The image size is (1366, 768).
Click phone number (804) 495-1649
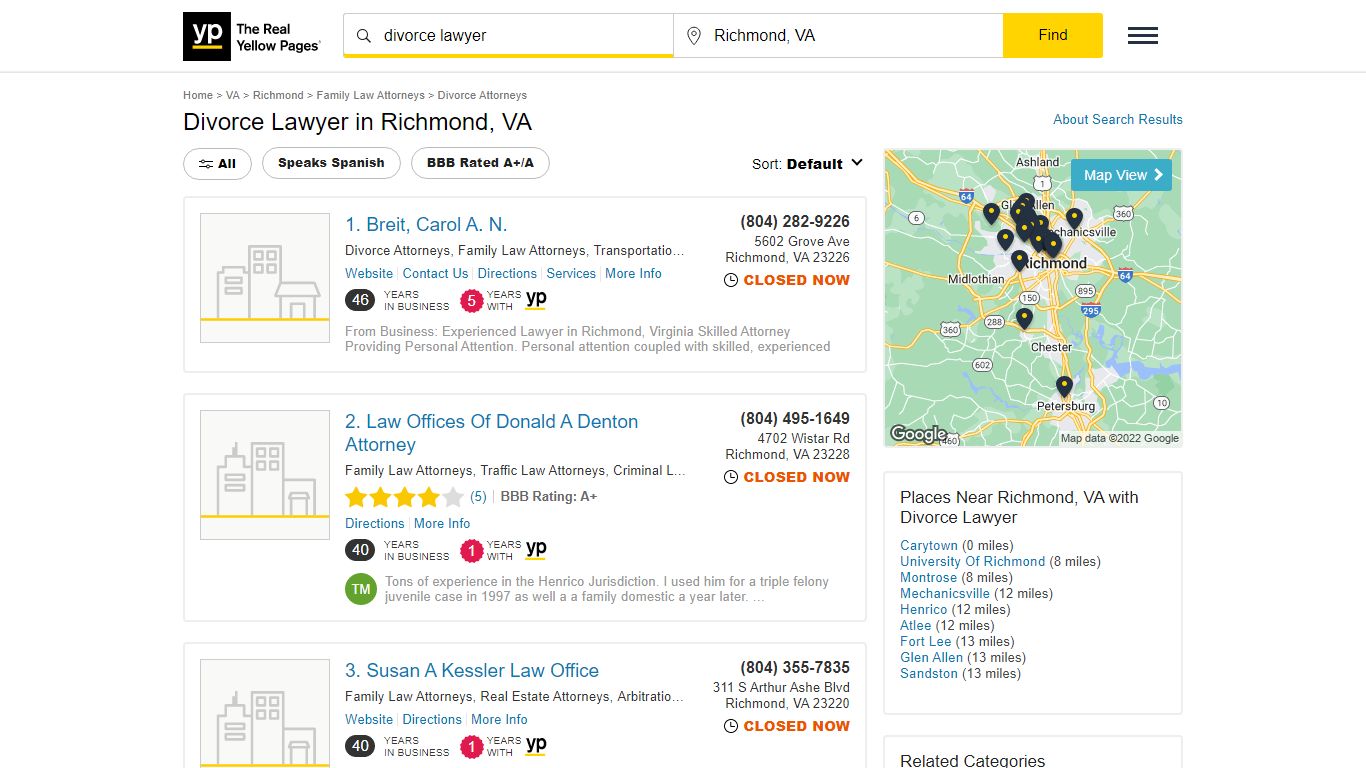coord(795,418)
